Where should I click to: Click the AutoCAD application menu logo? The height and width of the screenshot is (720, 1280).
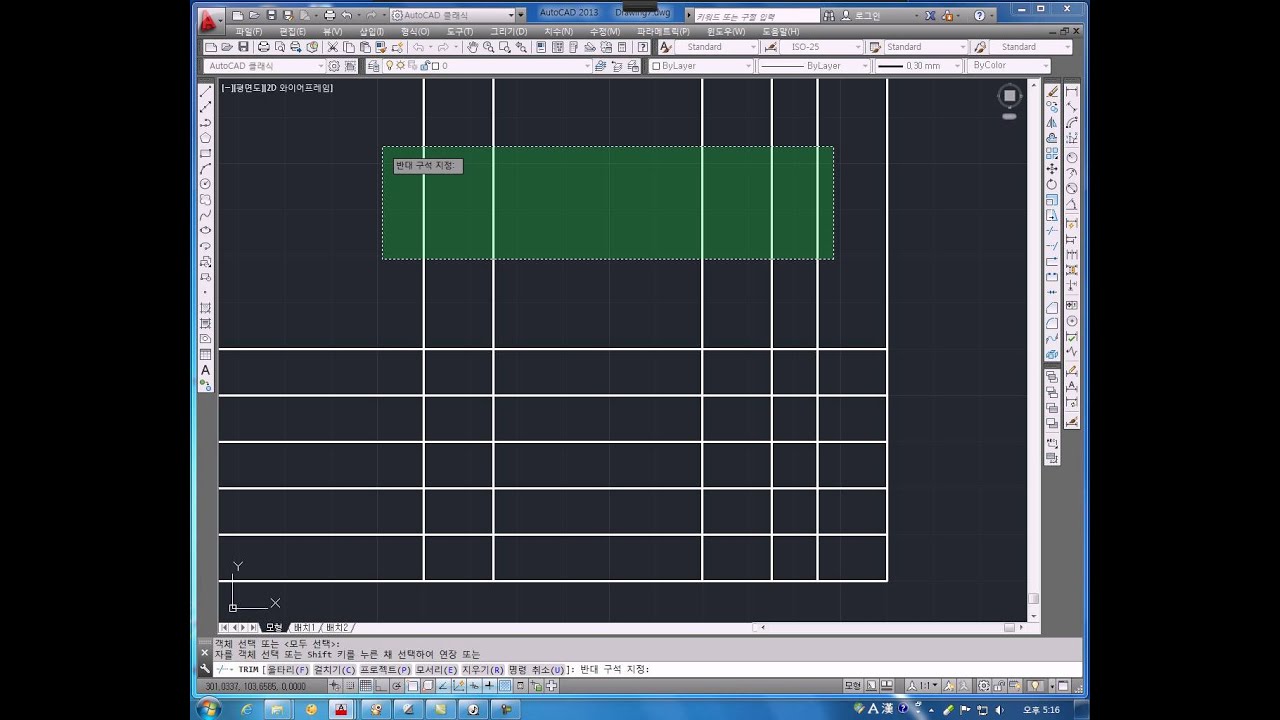coord(209,20)
